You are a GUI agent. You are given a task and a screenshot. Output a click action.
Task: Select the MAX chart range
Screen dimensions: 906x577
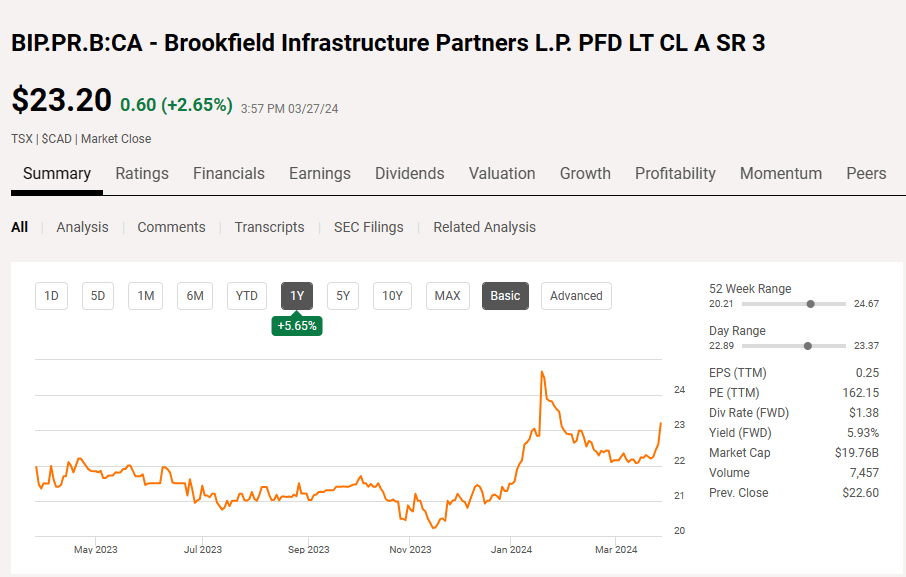(447, 295)
